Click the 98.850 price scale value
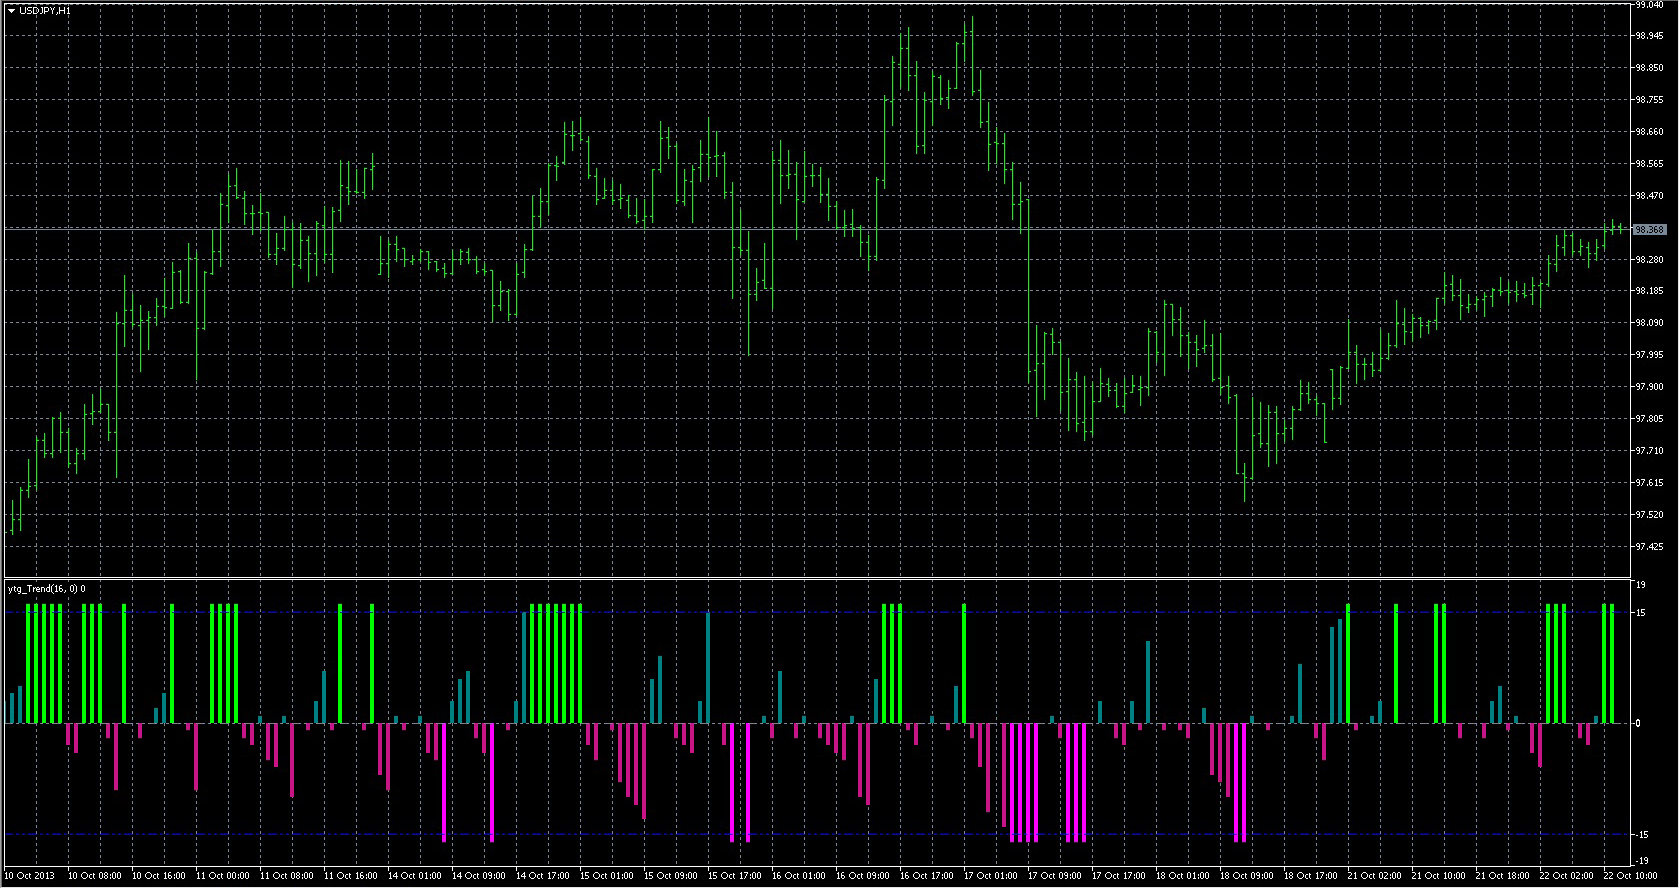Image resolution: width=1680 pixels, height=888 pixels. tap(1649, 68)
